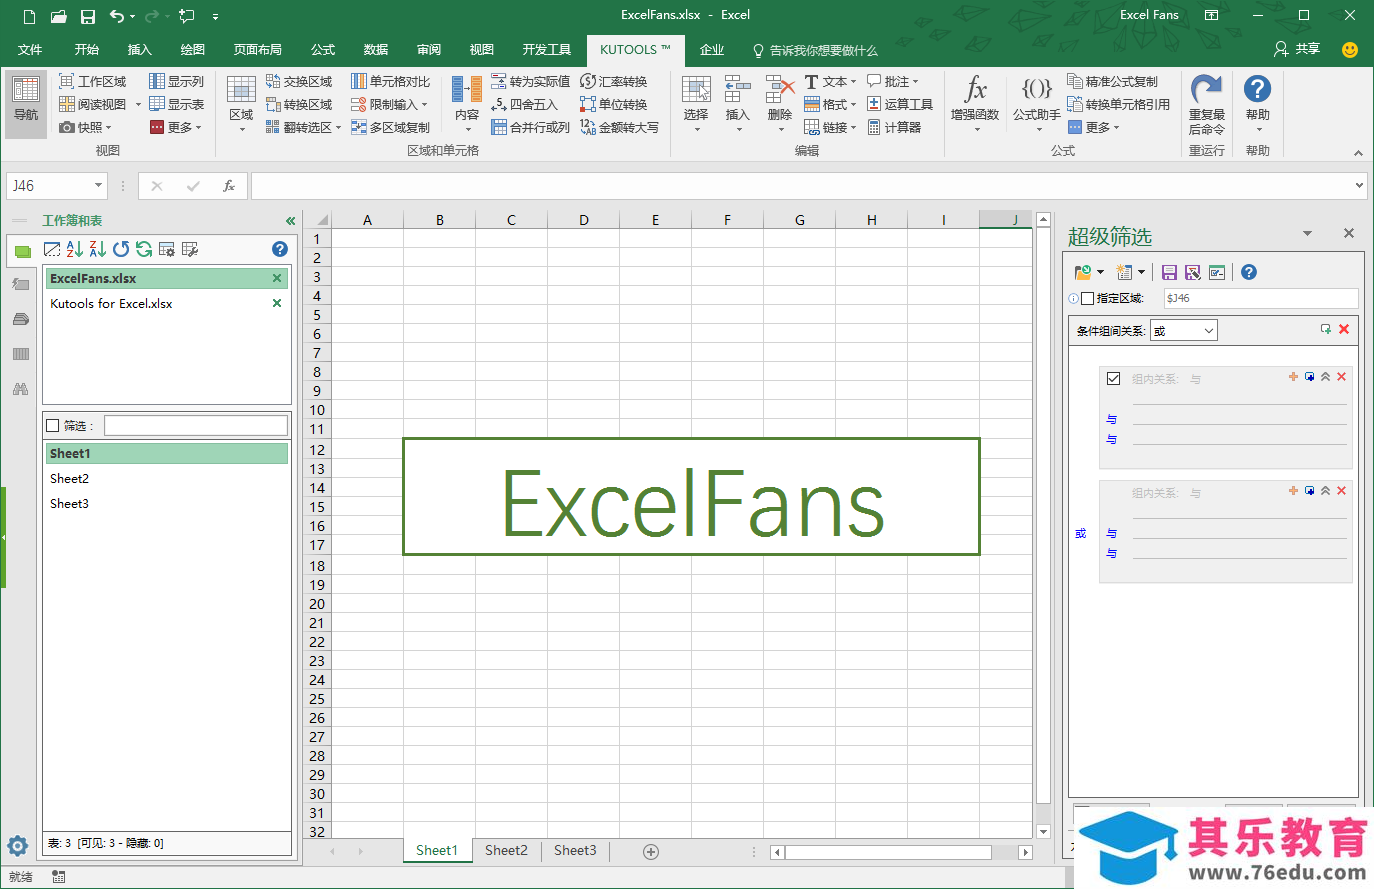The image size is (1374, 889).
Task: Toggle the 筛选 filter checkbox in navigation pane
Action: (53, 426)
